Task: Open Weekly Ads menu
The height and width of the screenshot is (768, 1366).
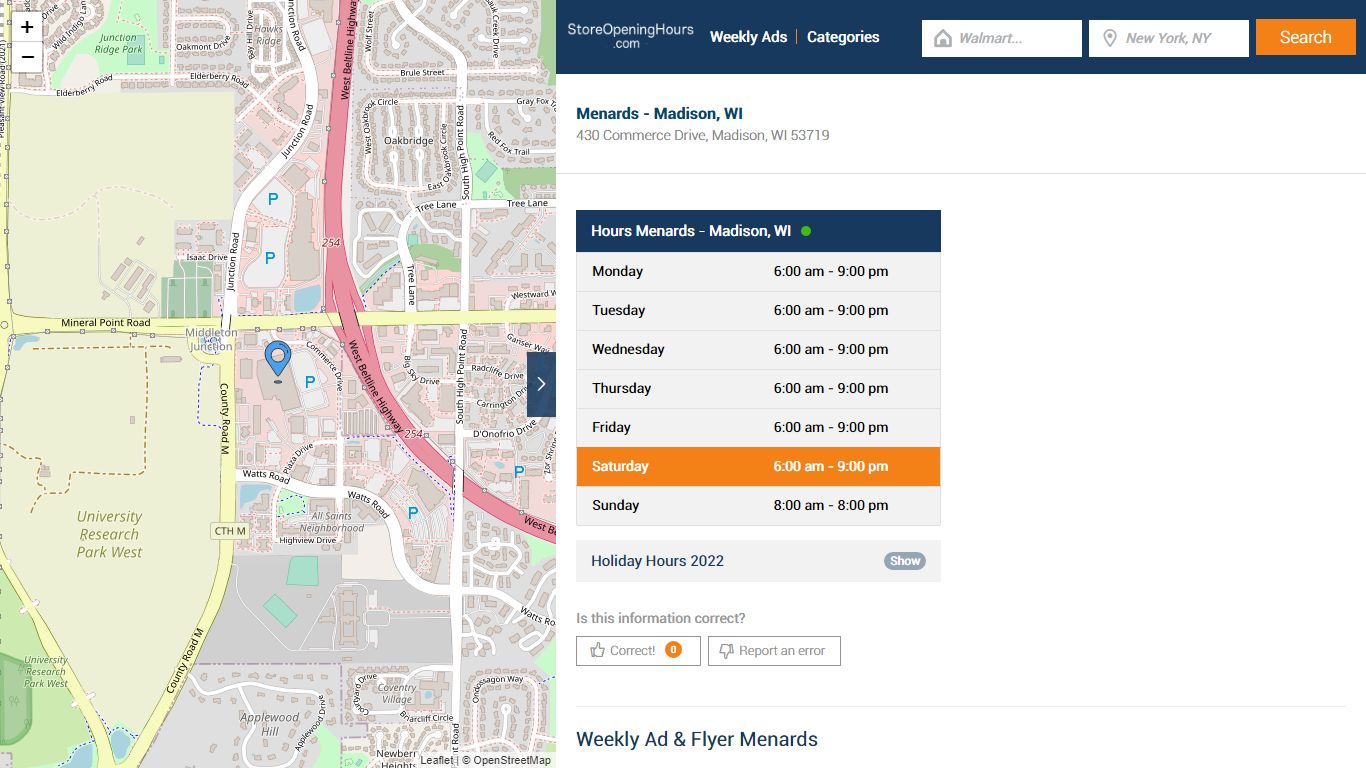Action: [748, 37]
